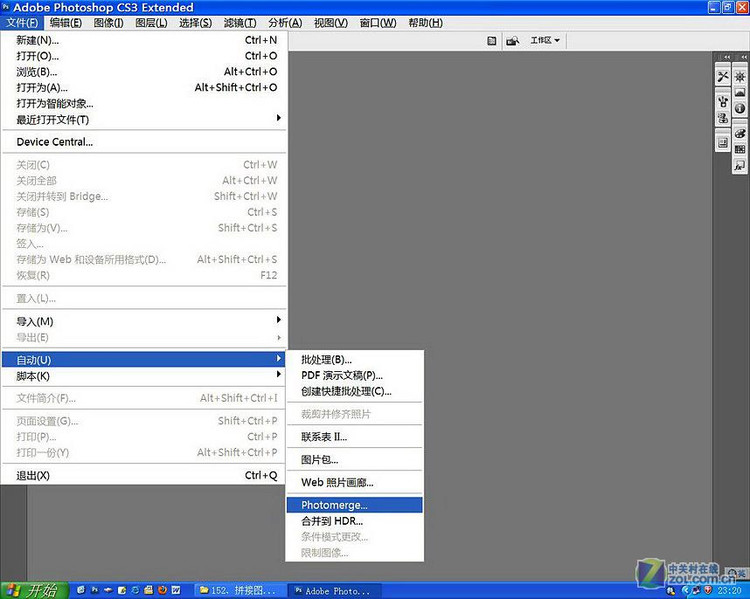Open the 滤镜(T) menu

(x=240, y=22)
